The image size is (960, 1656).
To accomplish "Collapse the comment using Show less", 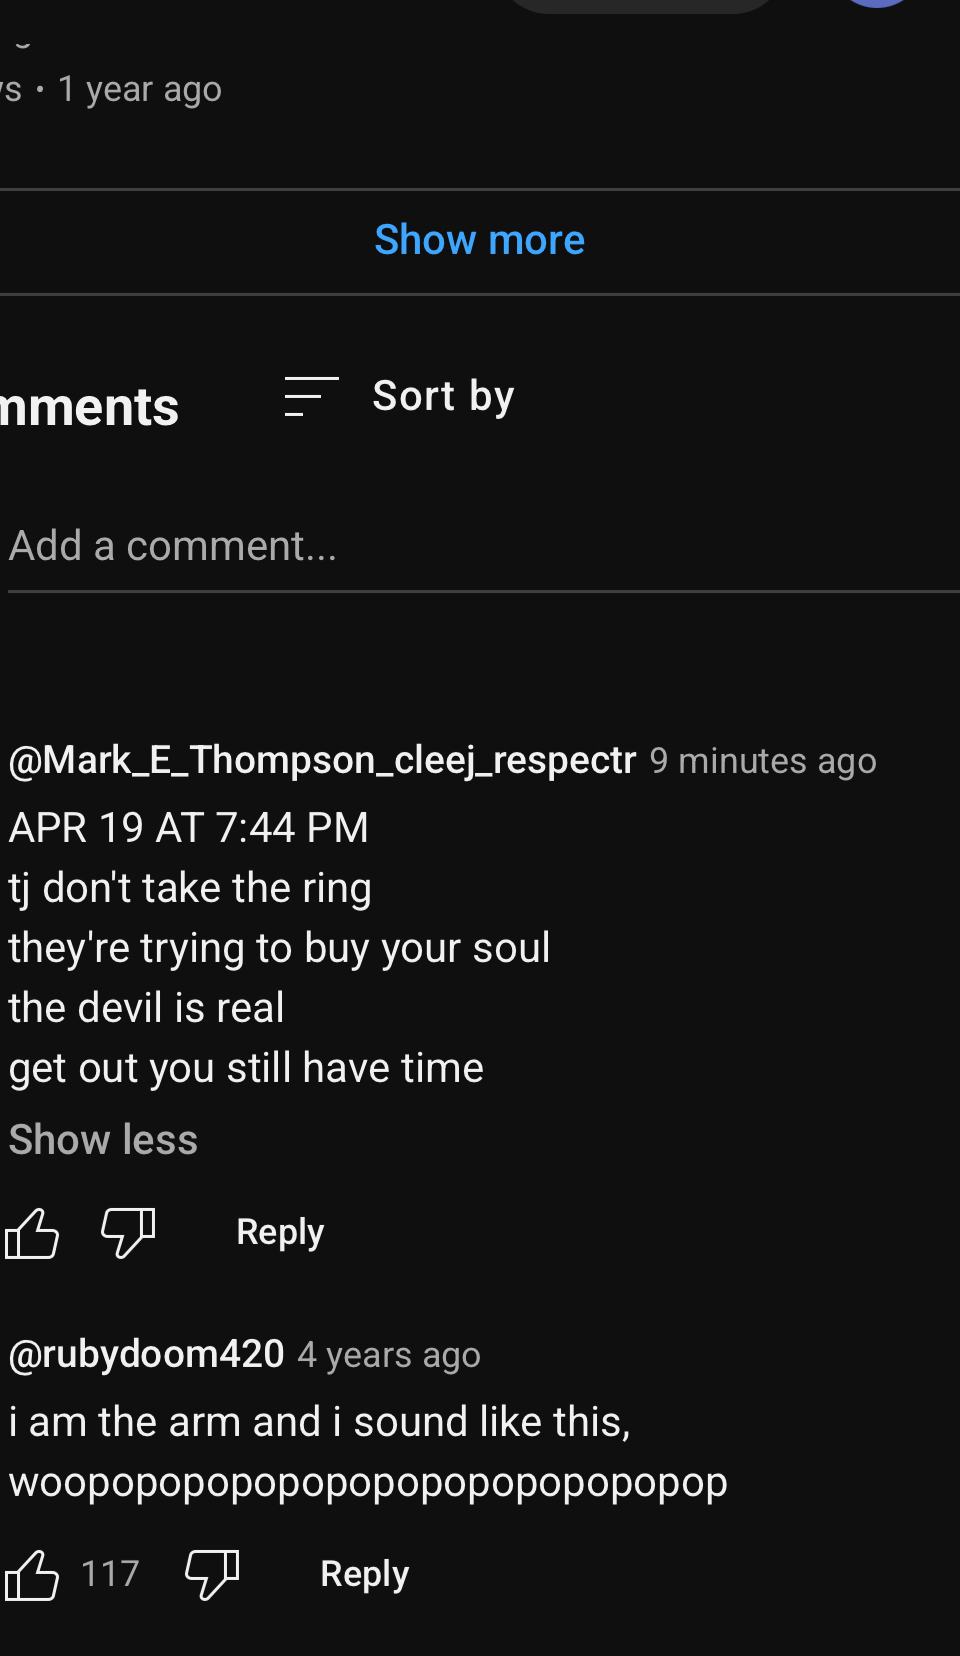I will coord(103,1139).
